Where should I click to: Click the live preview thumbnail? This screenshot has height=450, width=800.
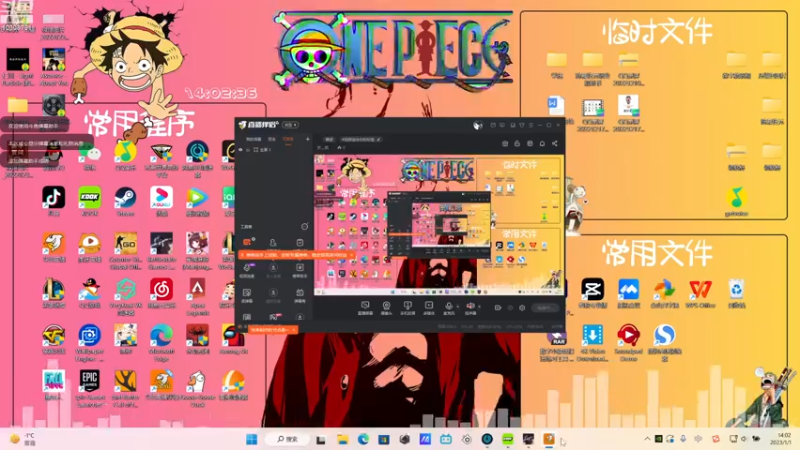pyautogui.click(x=439, y=224)
